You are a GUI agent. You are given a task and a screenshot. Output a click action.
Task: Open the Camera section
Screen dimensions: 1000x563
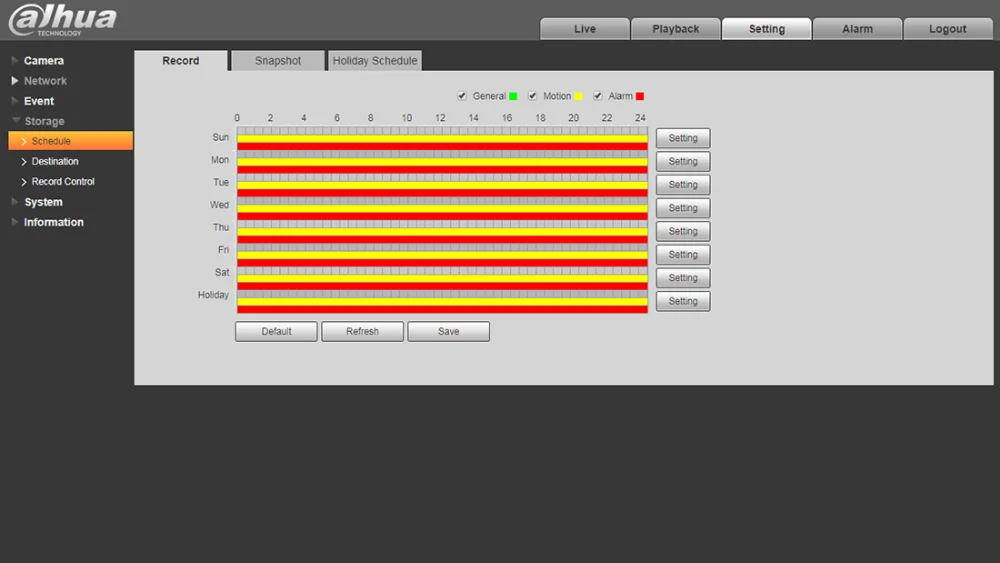tap(43, 61)
